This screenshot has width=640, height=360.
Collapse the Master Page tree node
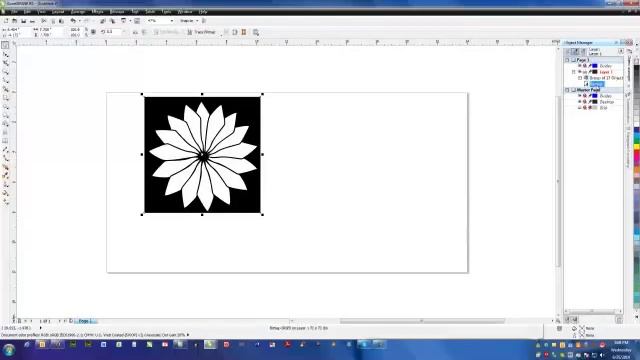[x=567, y=90]
